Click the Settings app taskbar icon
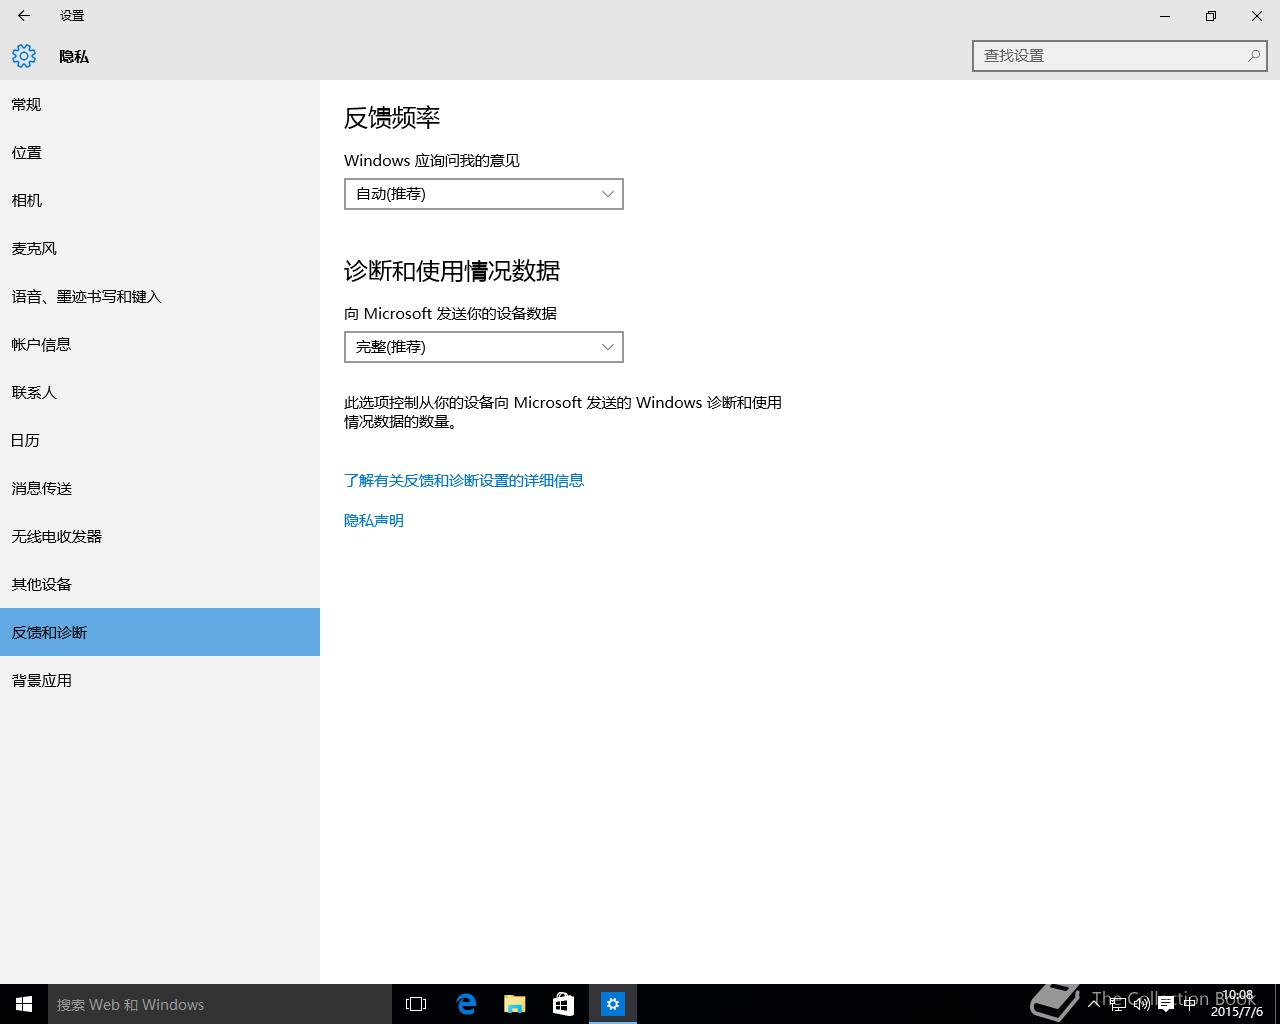The width and height of the screenshot is (1280, 1024). 613,1004
